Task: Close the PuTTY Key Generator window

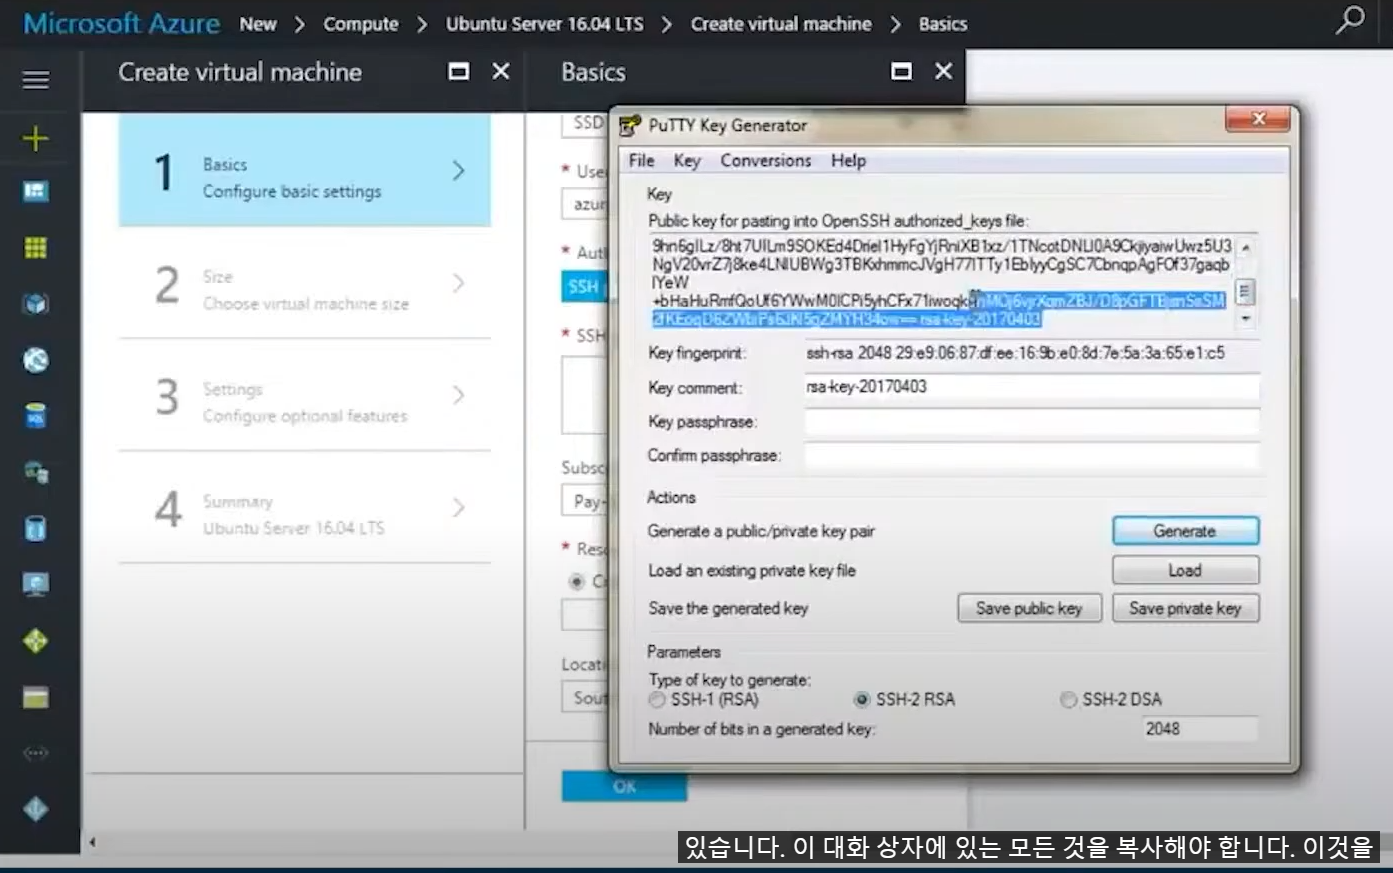Action: point(1259,119)
